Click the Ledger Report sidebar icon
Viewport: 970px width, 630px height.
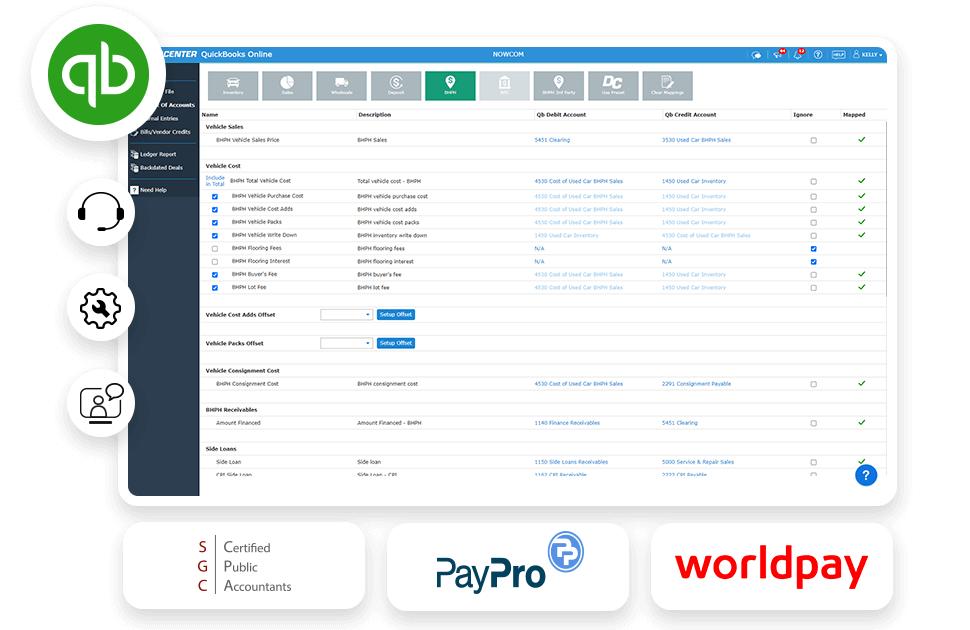[134, 154]
